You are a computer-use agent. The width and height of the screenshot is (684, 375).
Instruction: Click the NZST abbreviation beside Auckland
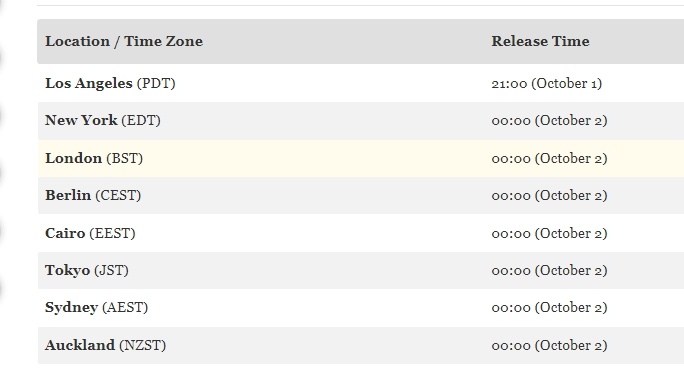[143, 345]
